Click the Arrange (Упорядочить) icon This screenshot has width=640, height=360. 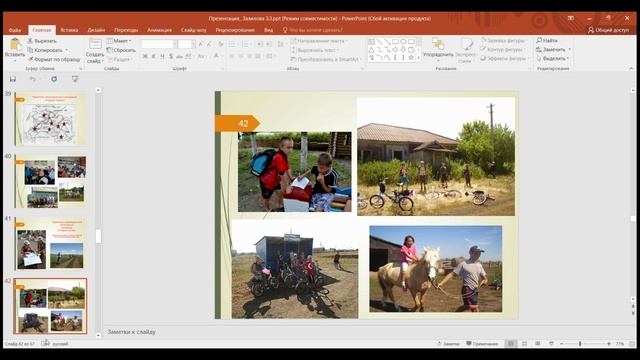click(x=438, y=44)
